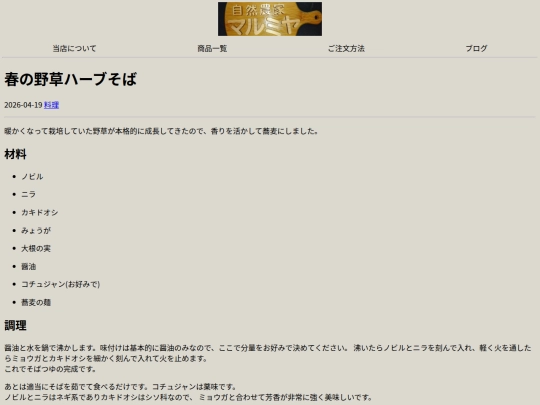Follow the 料理 category link
Screen dimensions: 540x405
tap(51, 105)
